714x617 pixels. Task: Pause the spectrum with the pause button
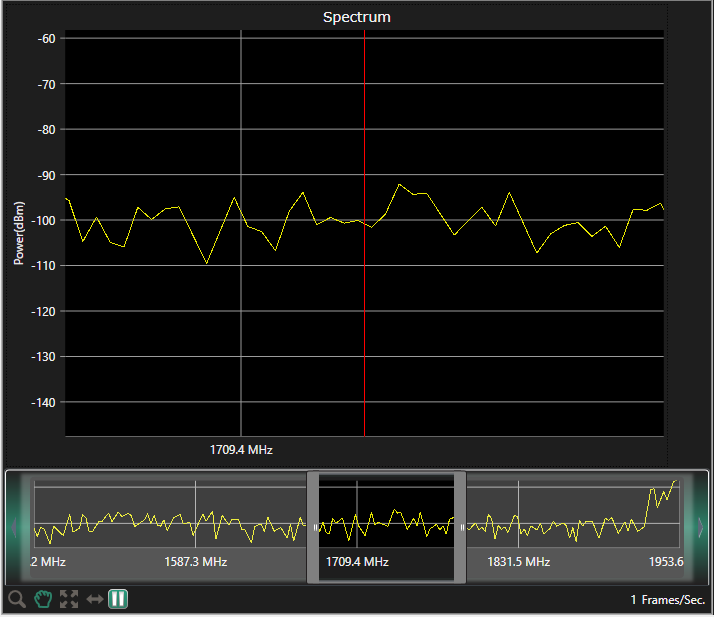coord(118,600)
